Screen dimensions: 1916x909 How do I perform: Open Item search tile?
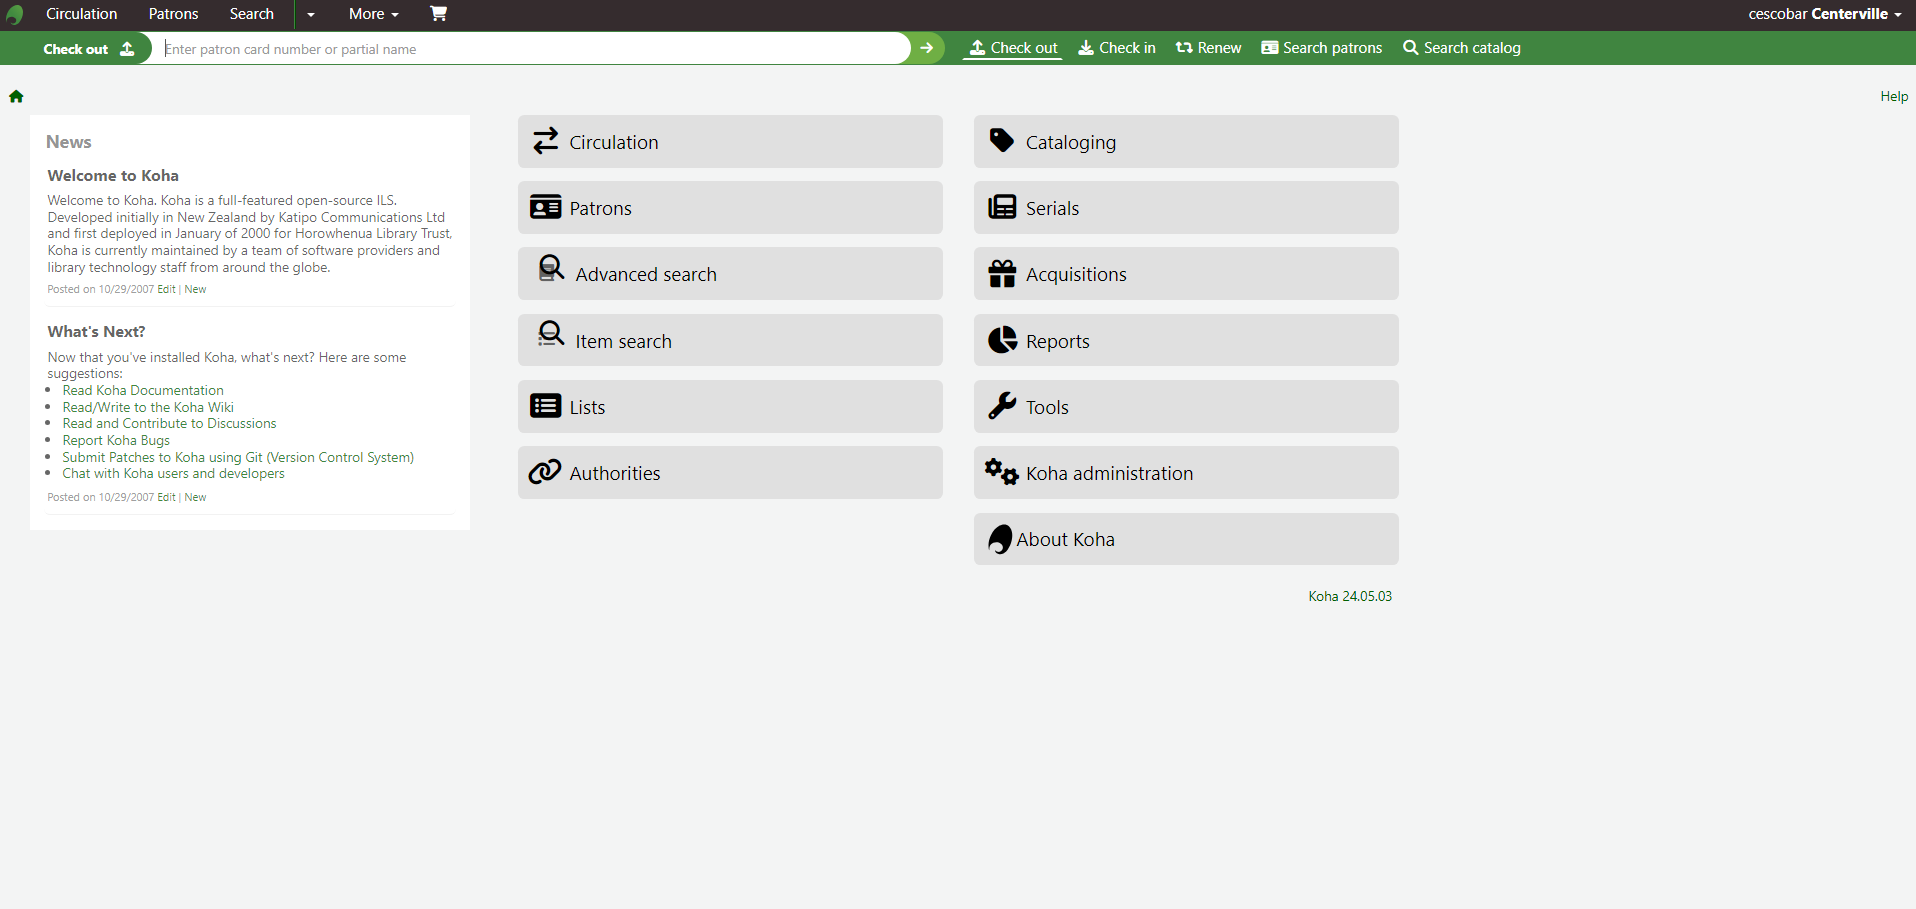point(730,341)
